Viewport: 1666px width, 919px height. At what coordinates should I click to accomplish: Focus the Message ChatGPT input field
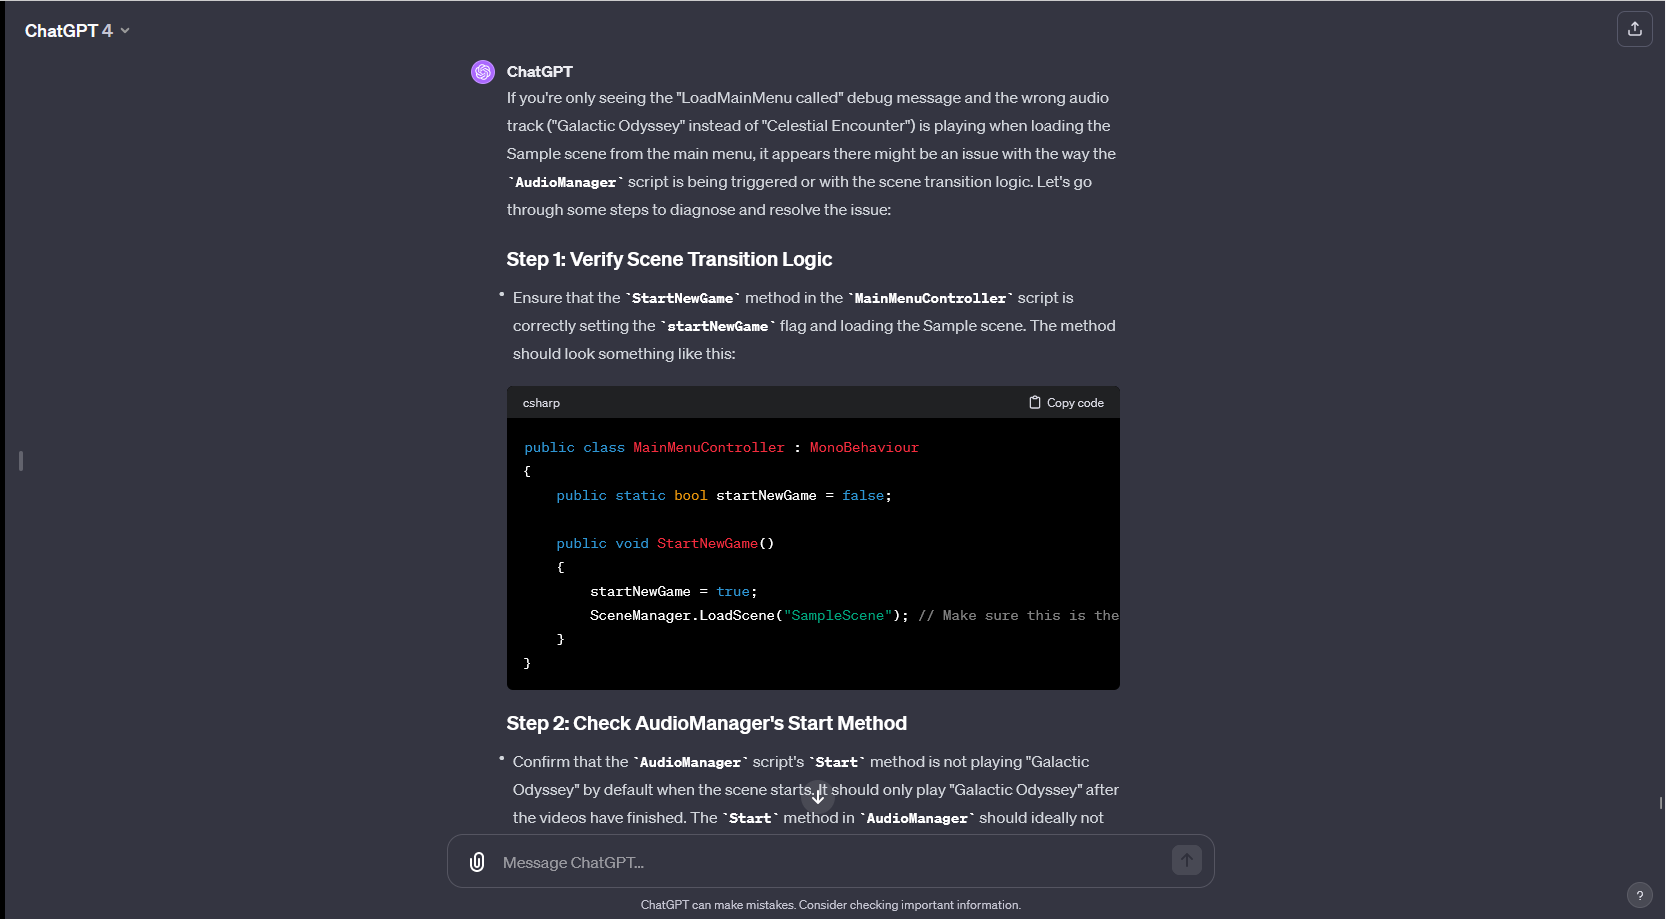point(830,862)
